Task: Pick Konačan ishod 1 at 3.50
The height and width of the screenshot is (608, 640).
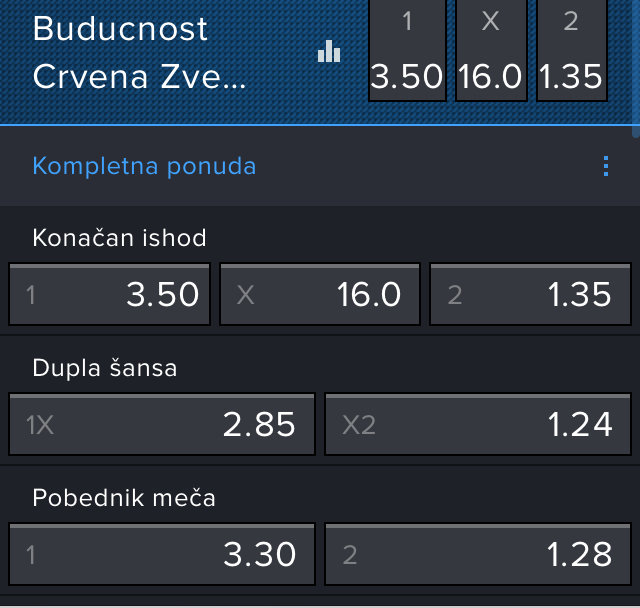Action: tap(110, 294)
